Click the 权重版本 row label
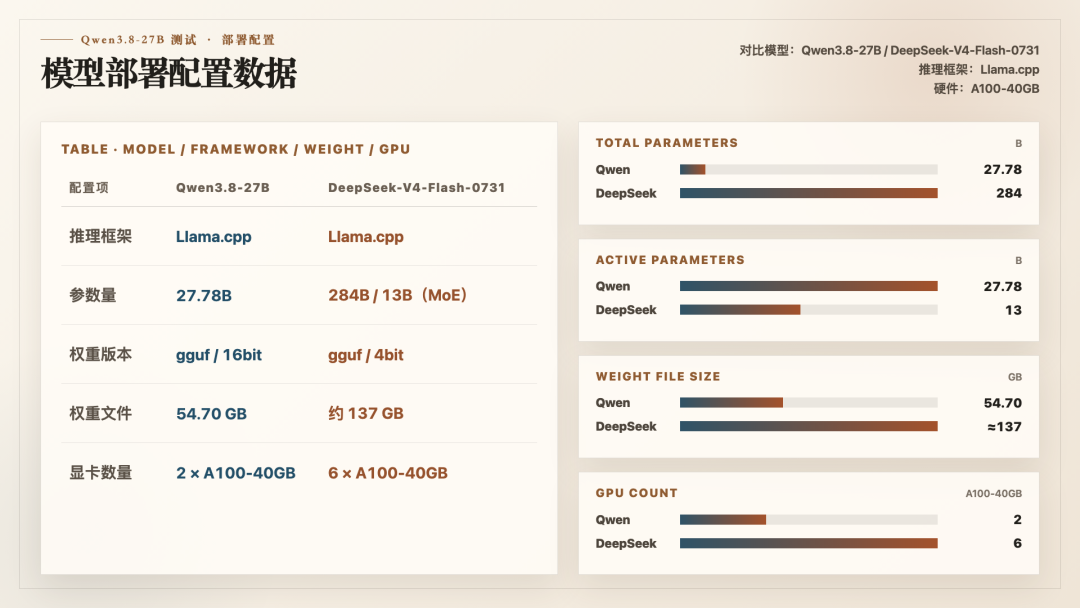This screenshot has height=608, width=1080. 101,355
